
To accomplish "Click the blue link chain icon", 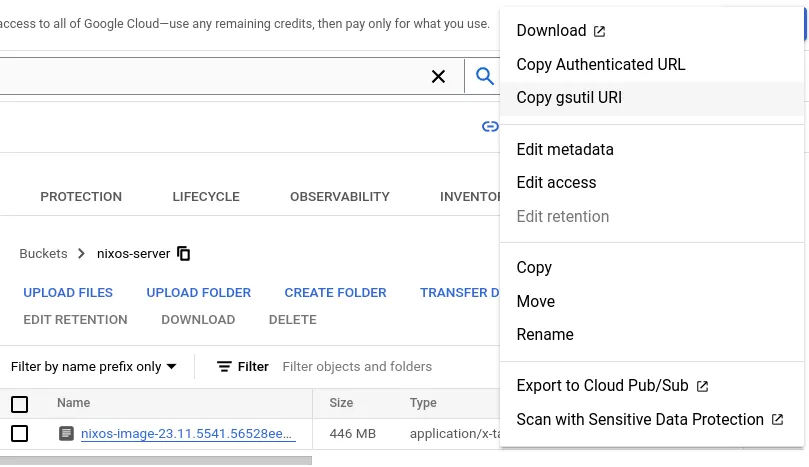I will click(x=490, y=126).
